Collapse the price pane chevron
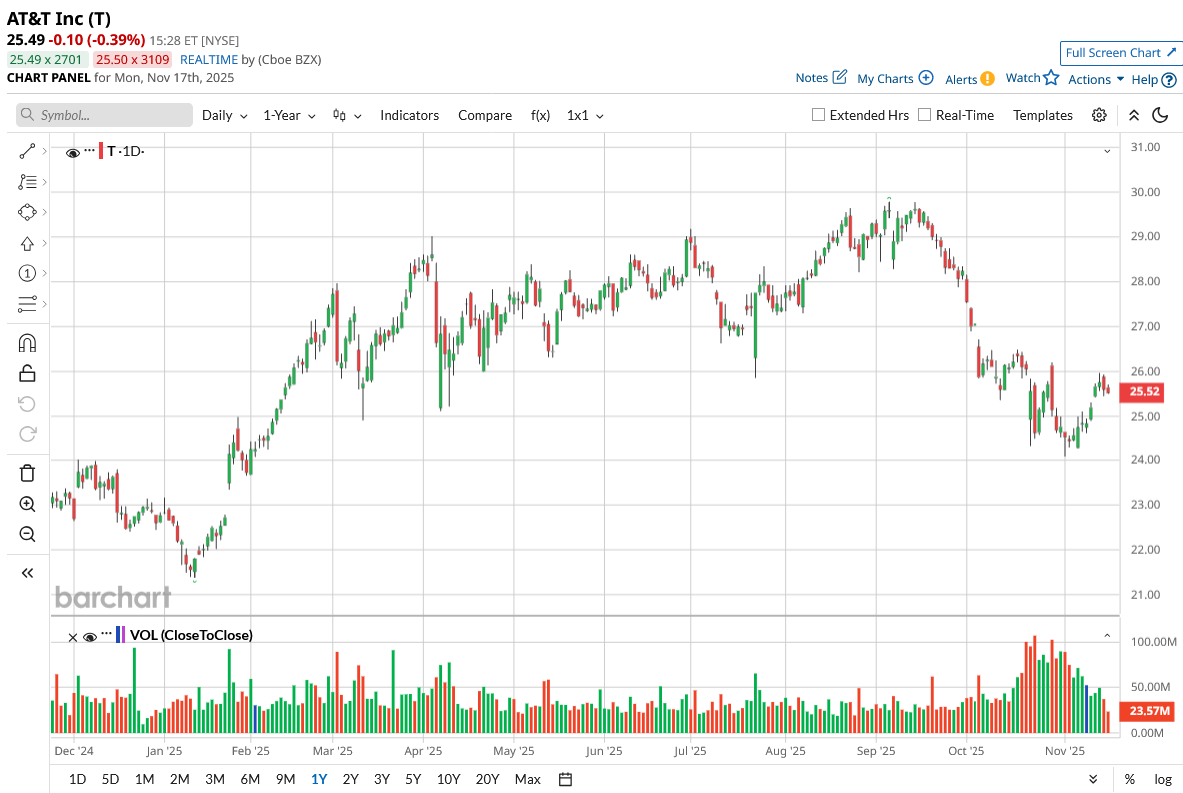The image size is (1183, 793). pos(1107,152)
